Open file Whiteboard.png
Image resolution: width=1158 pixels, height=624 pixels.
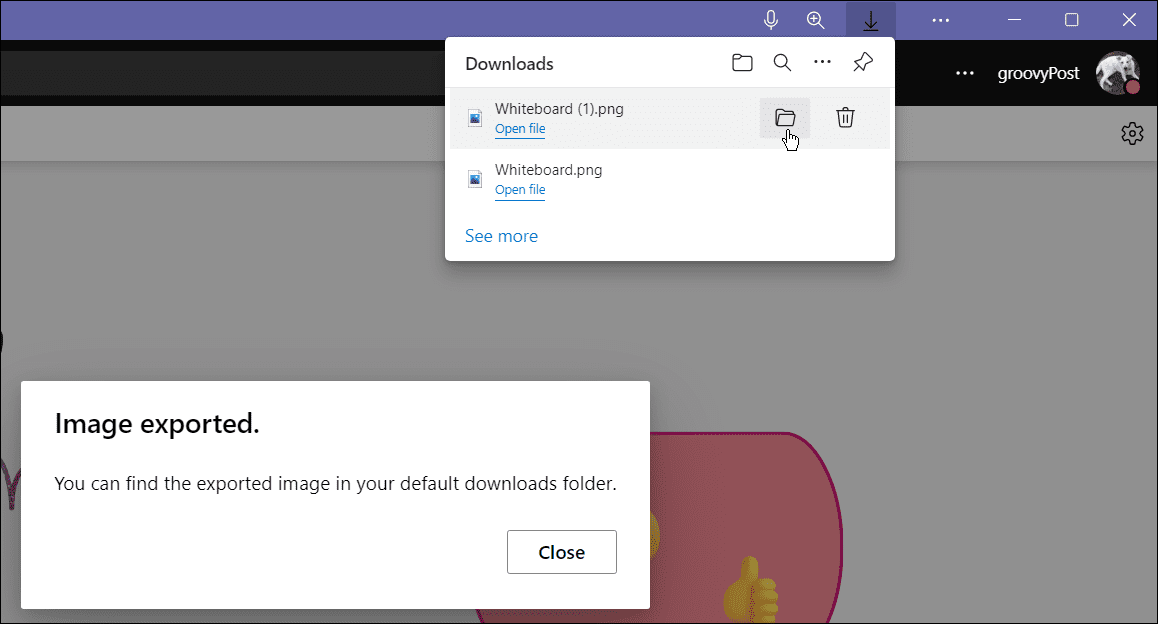[x=519, y=189]
